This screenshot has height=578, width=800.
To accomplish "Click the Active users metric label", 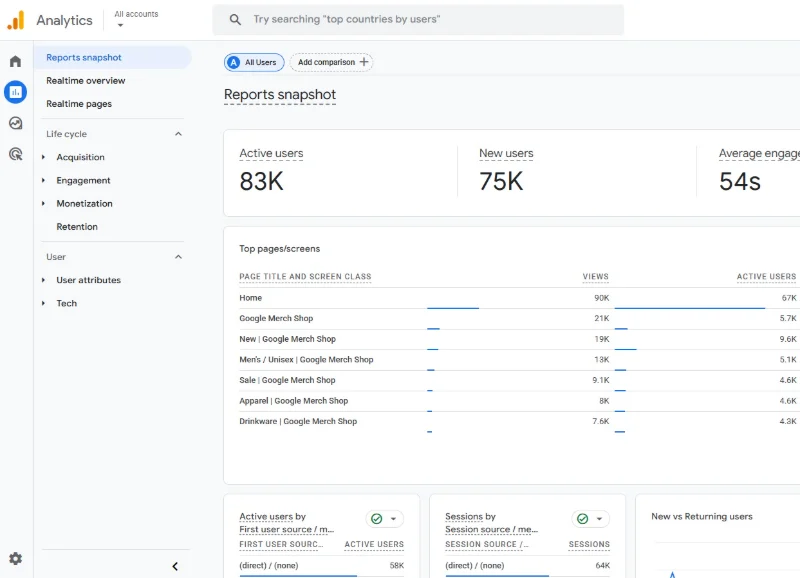I will (271, 153).
